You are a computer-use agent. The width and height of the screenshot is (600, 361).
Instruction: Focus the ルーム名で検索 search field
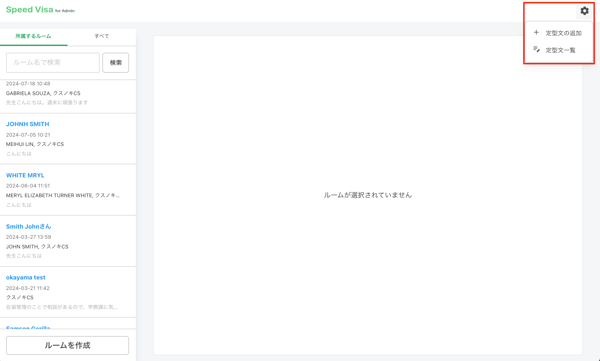(x=53, y=62)
